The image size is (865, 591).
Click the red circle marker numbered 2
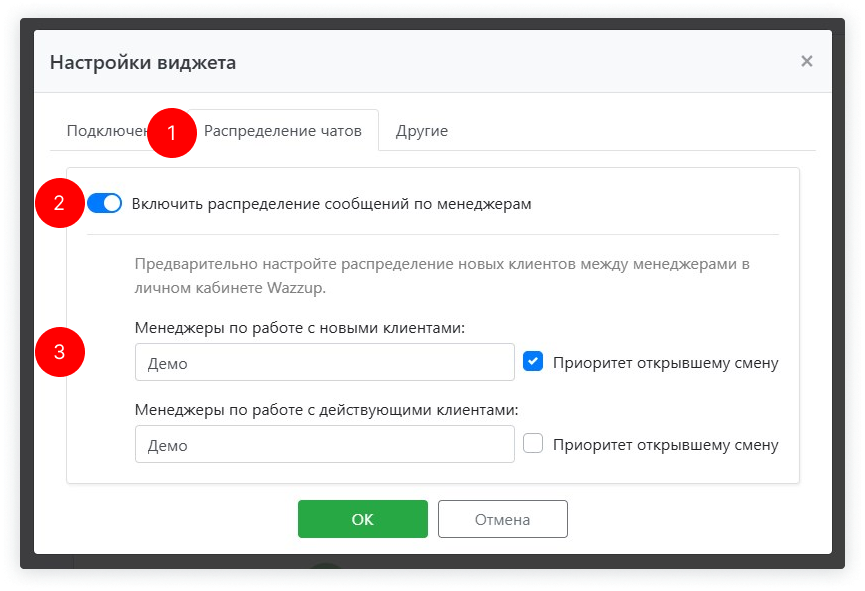coord(59,203)
